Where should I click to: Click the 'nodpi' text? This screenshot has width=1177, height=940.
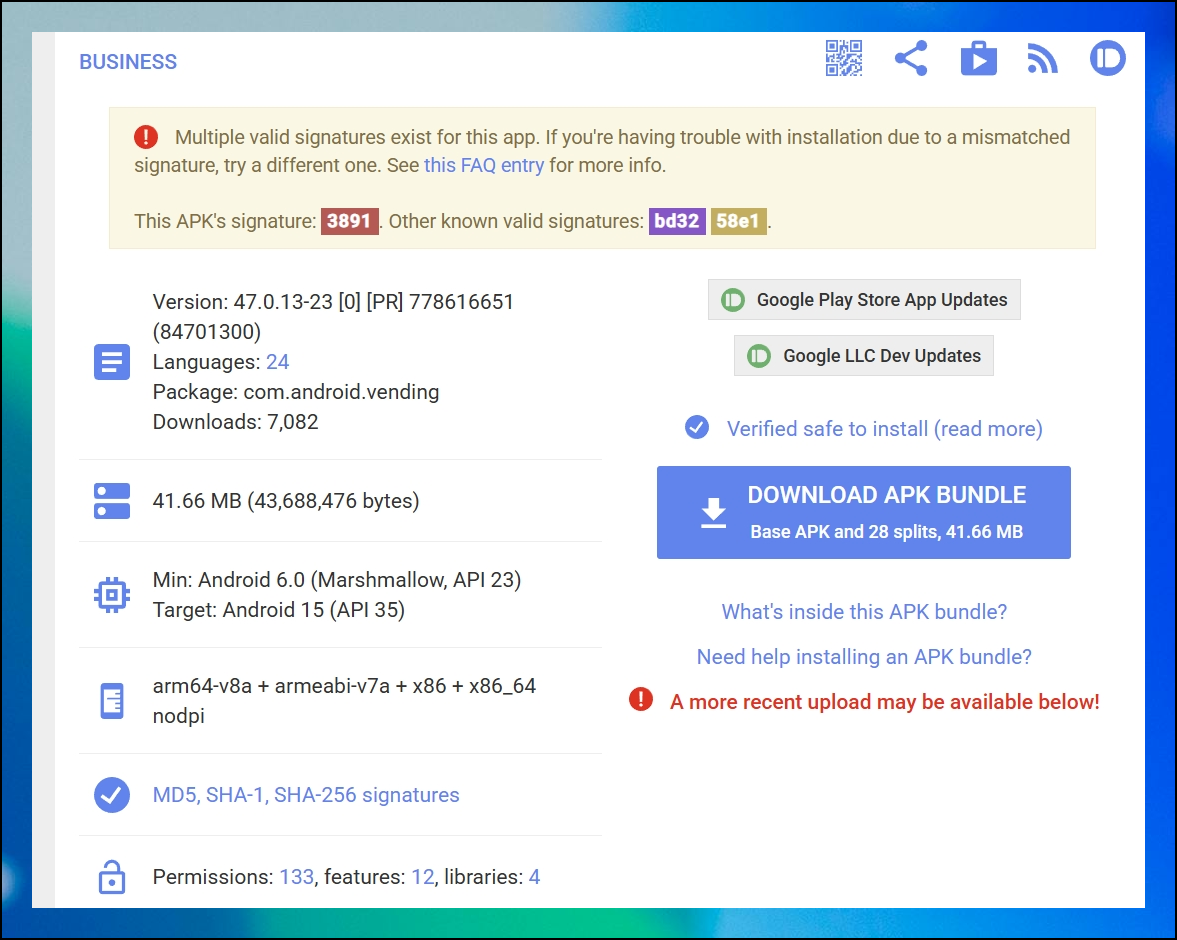179,716
